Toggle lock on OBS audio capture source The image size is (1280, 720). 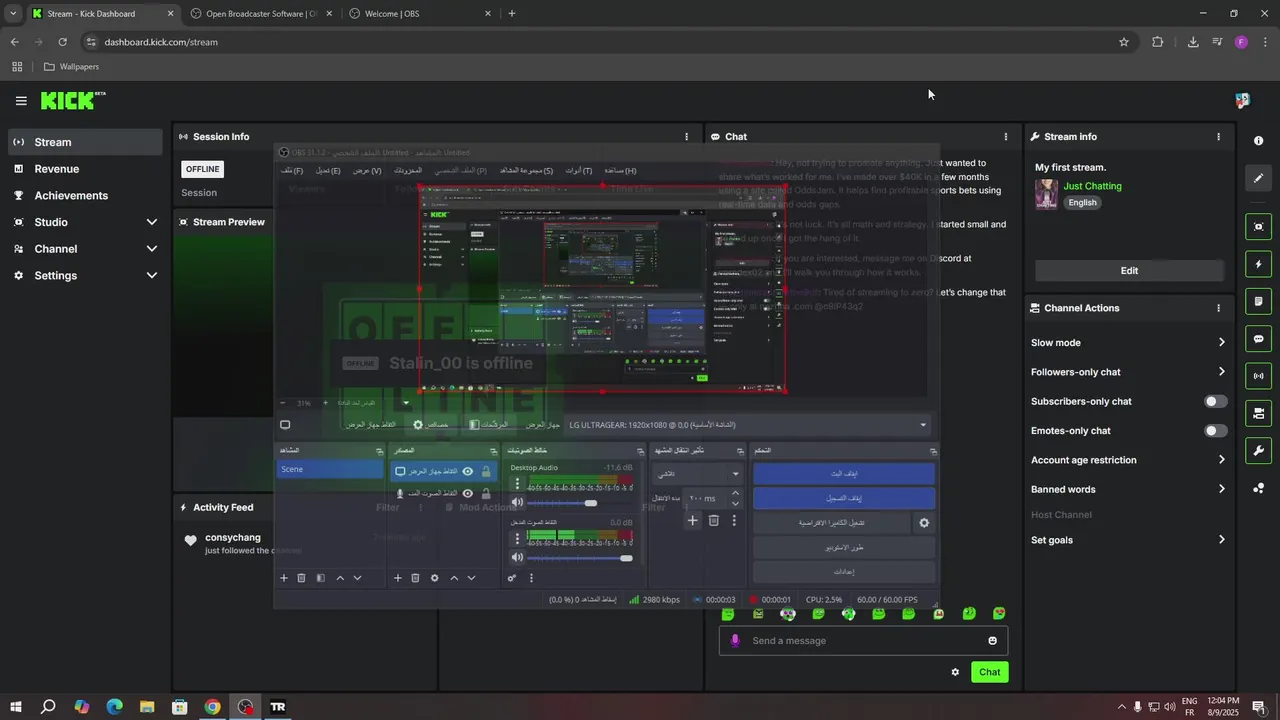pyautogui.click(x=486, y=494)
